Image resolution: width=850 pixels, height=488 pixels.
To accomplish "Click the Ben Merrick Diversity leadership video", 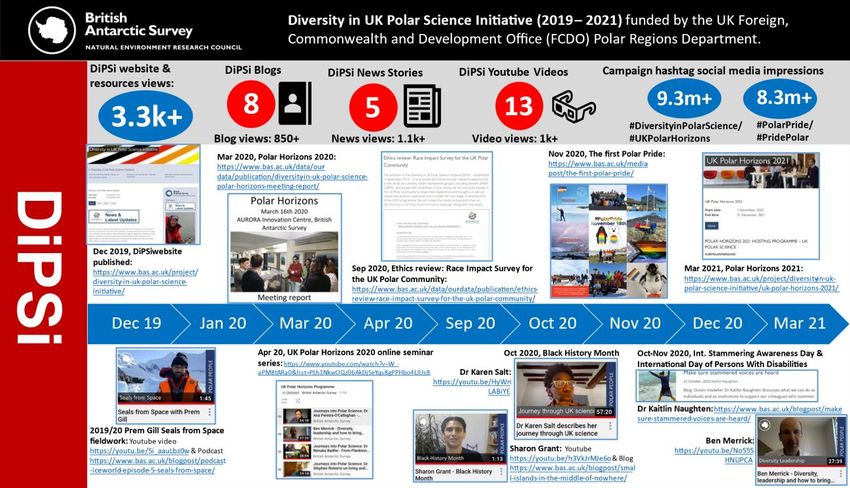I will tap(801, 450).
